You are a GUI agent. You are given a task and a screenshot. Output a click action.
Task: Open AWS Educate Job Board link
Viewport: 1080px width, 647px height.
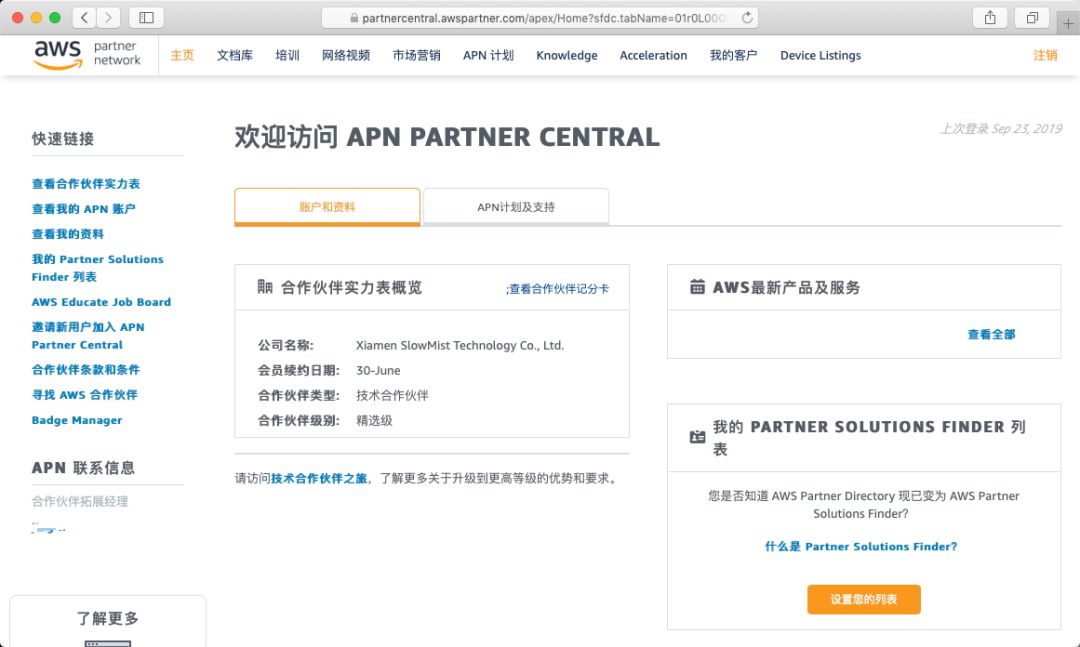(x=101, y=302)
